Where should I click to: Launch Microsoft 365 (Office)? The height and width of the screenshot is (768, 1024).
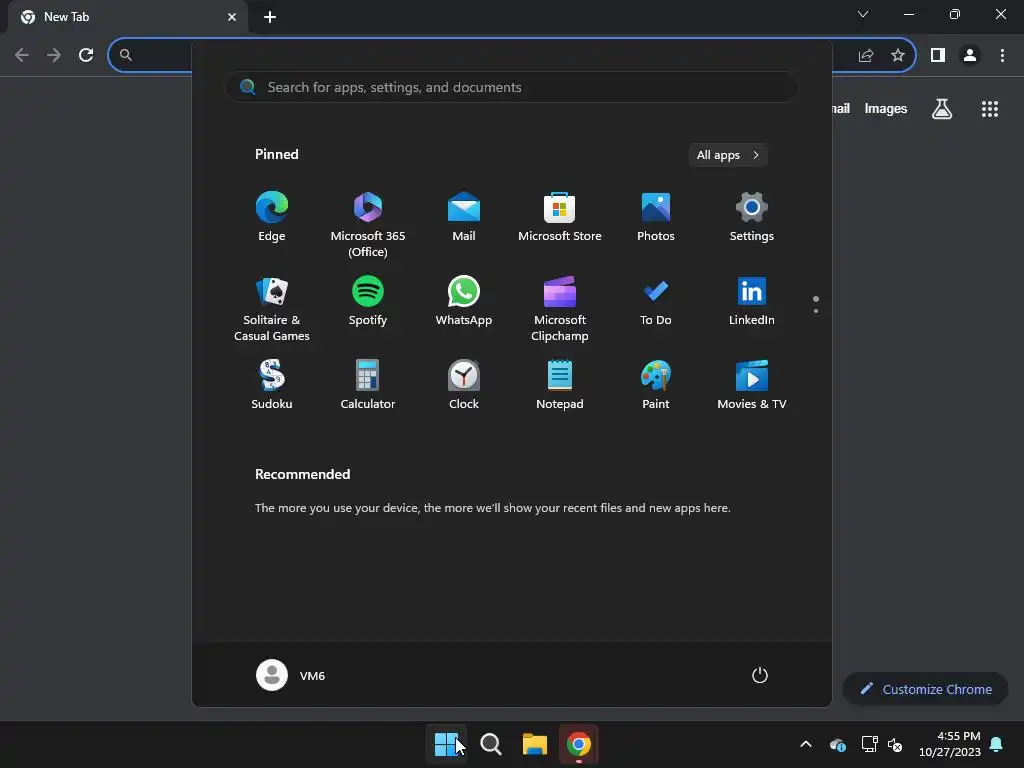point(368,225)
